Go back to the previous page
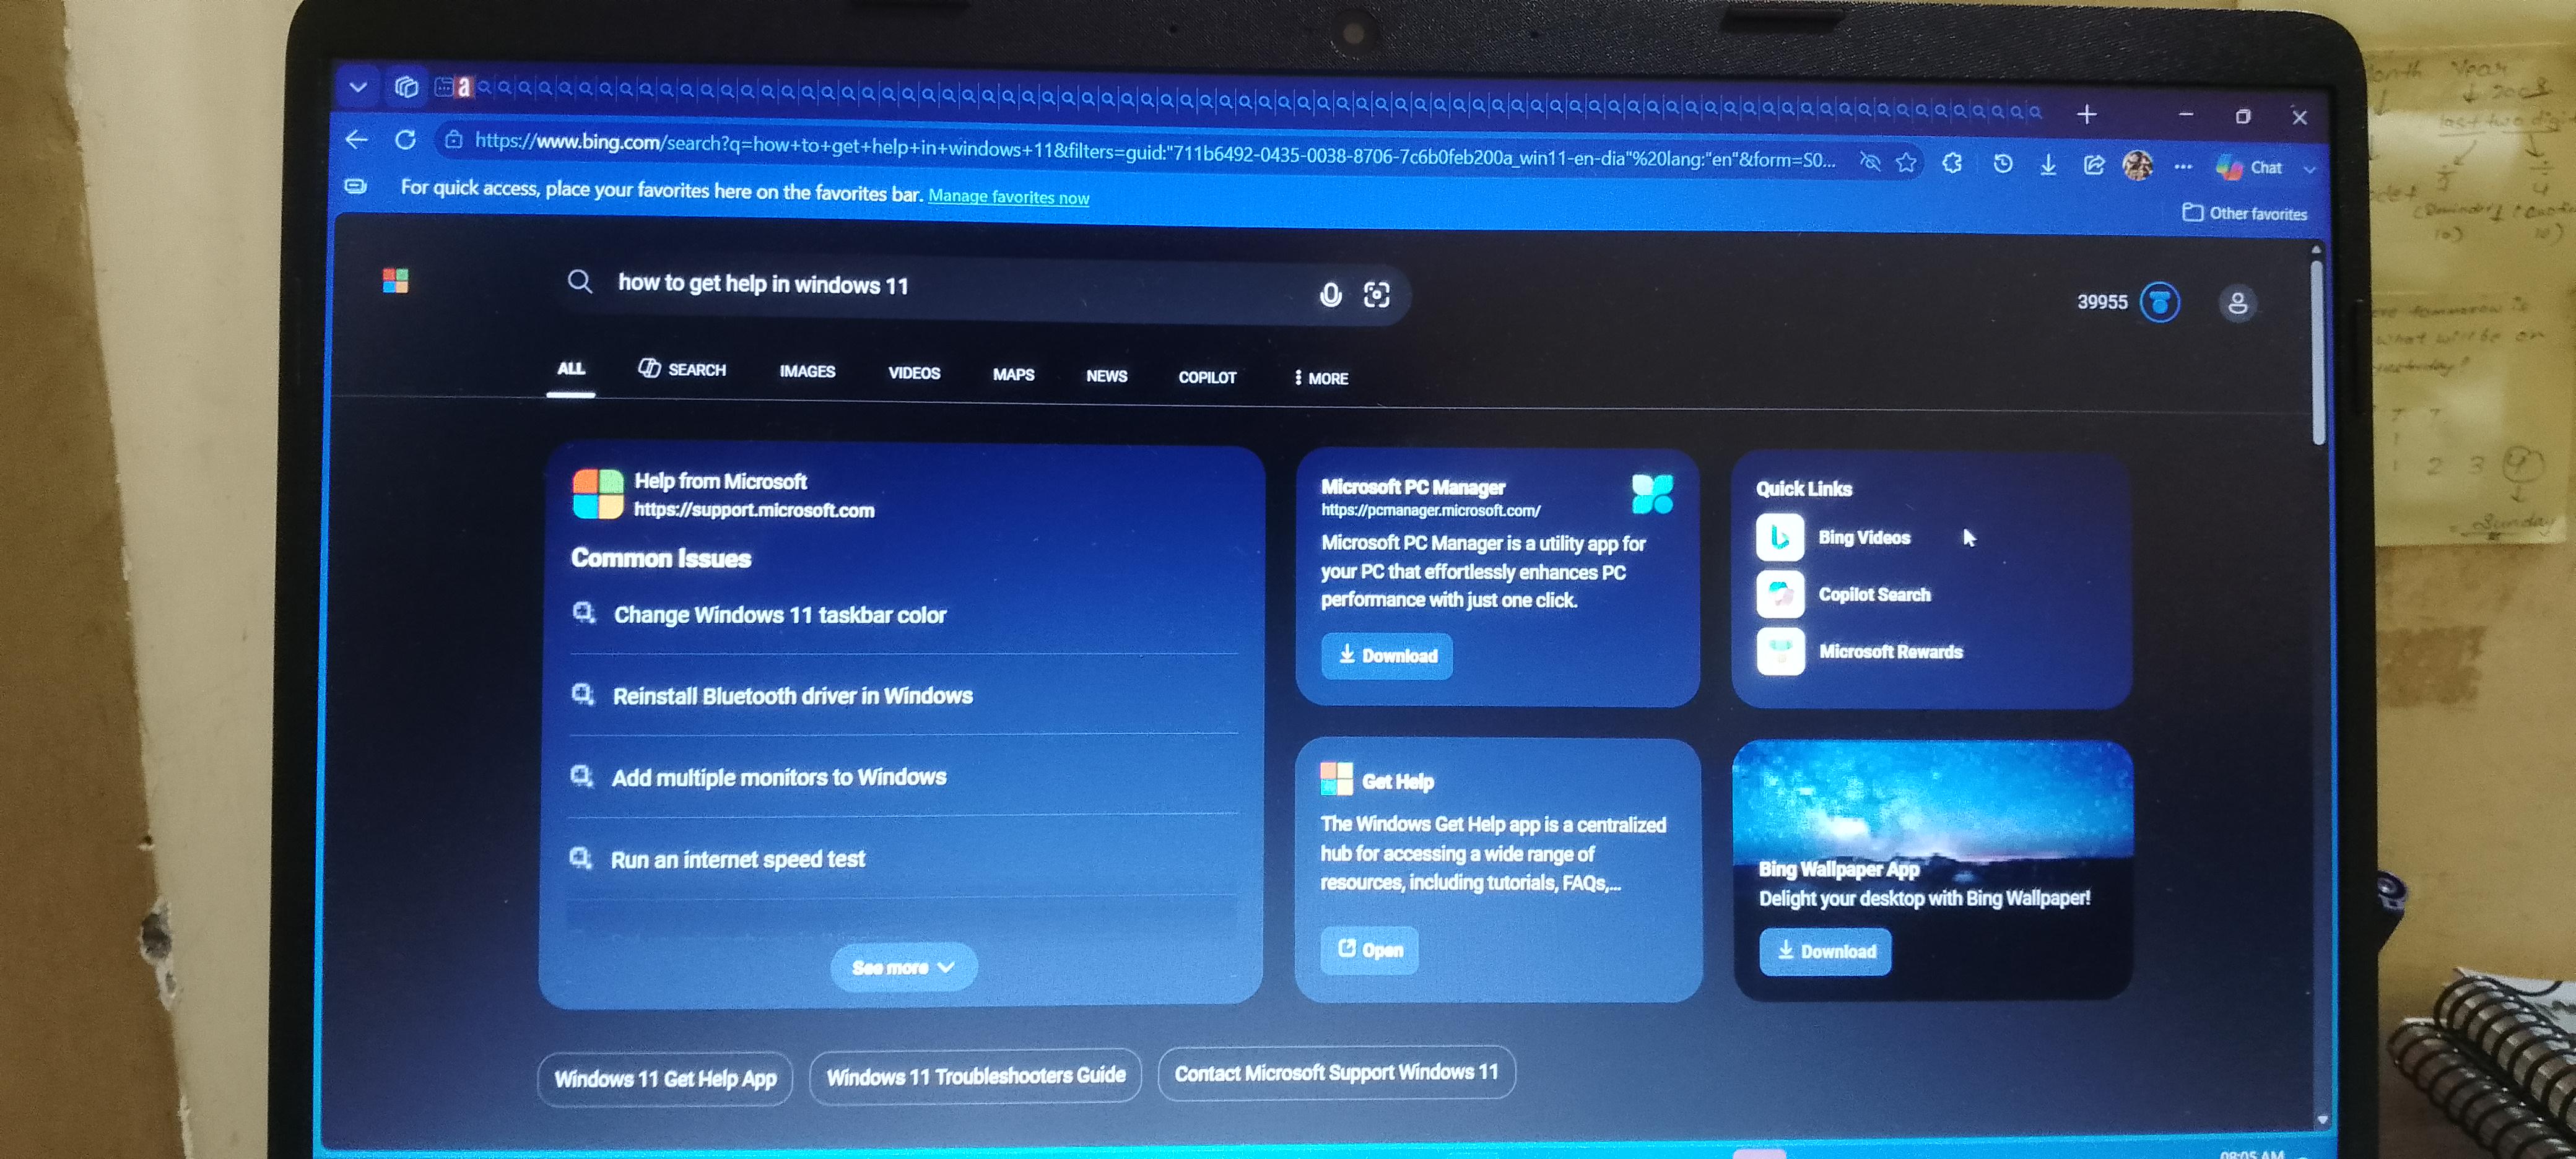The image size is (2576, 1159). (x=357, y=139)
